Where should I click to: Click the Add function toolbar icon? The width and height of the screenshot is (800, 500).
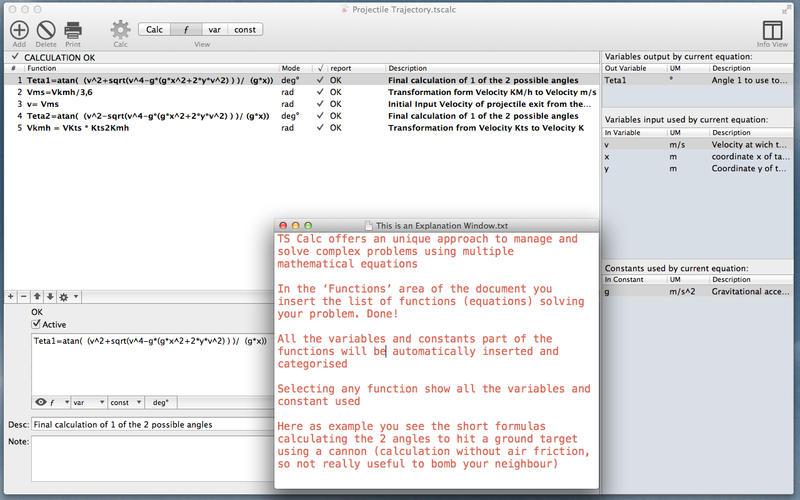click(x=19, y=30)
